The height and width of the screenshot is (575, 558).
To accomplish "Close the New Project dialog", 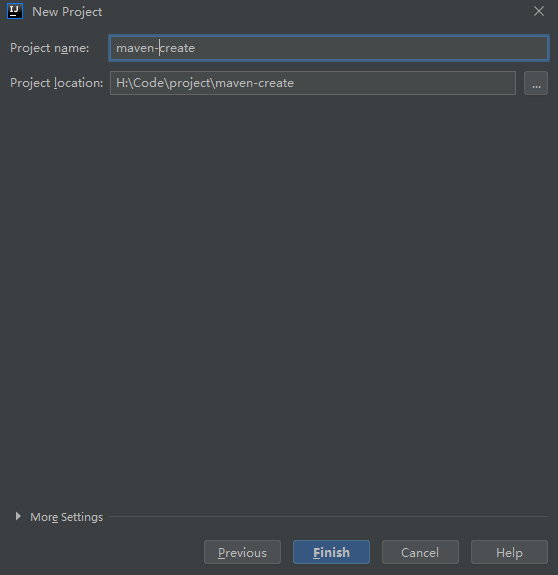I will [539, 11].
